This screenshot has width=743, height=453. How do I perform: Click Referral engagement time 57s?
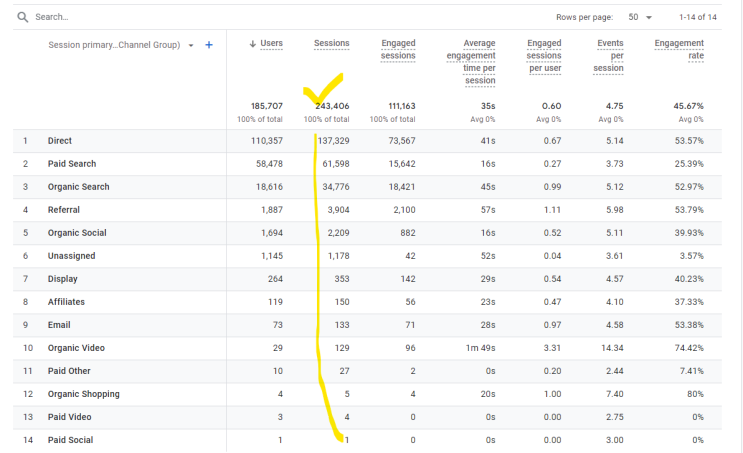click(488, 210)
